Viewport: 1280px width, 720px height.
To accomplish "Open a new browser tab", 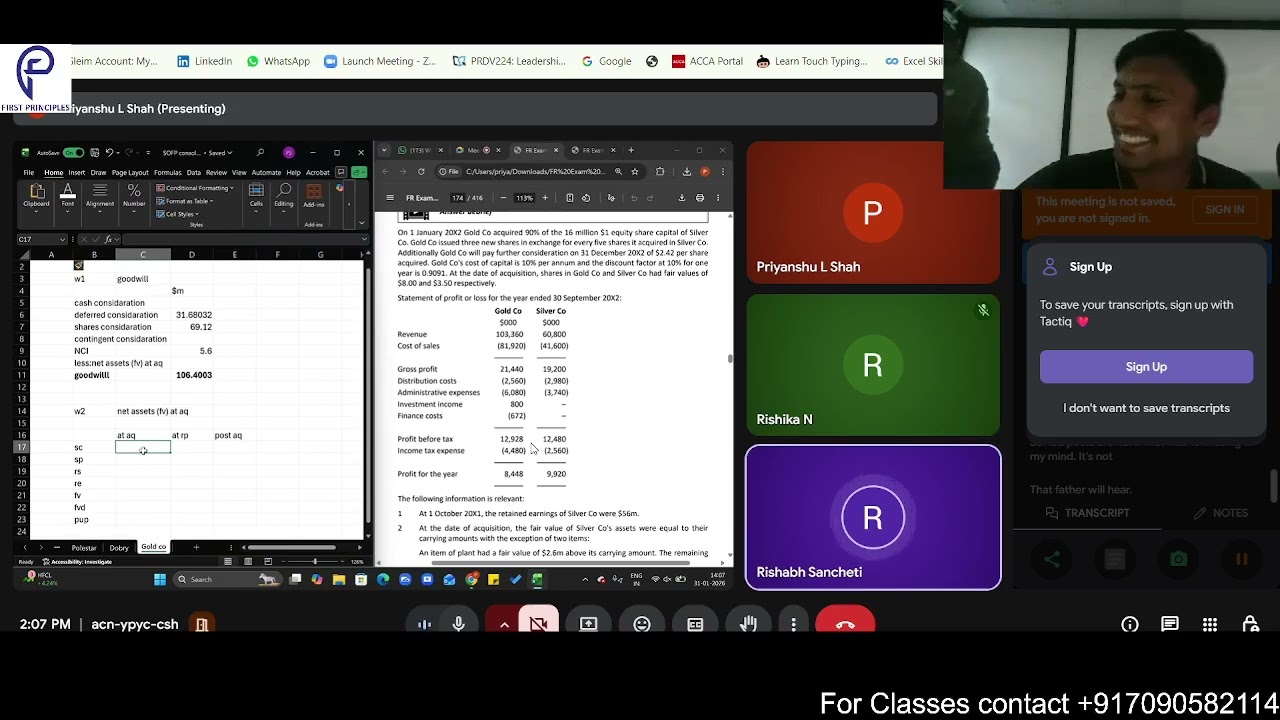I will point(630,151).
